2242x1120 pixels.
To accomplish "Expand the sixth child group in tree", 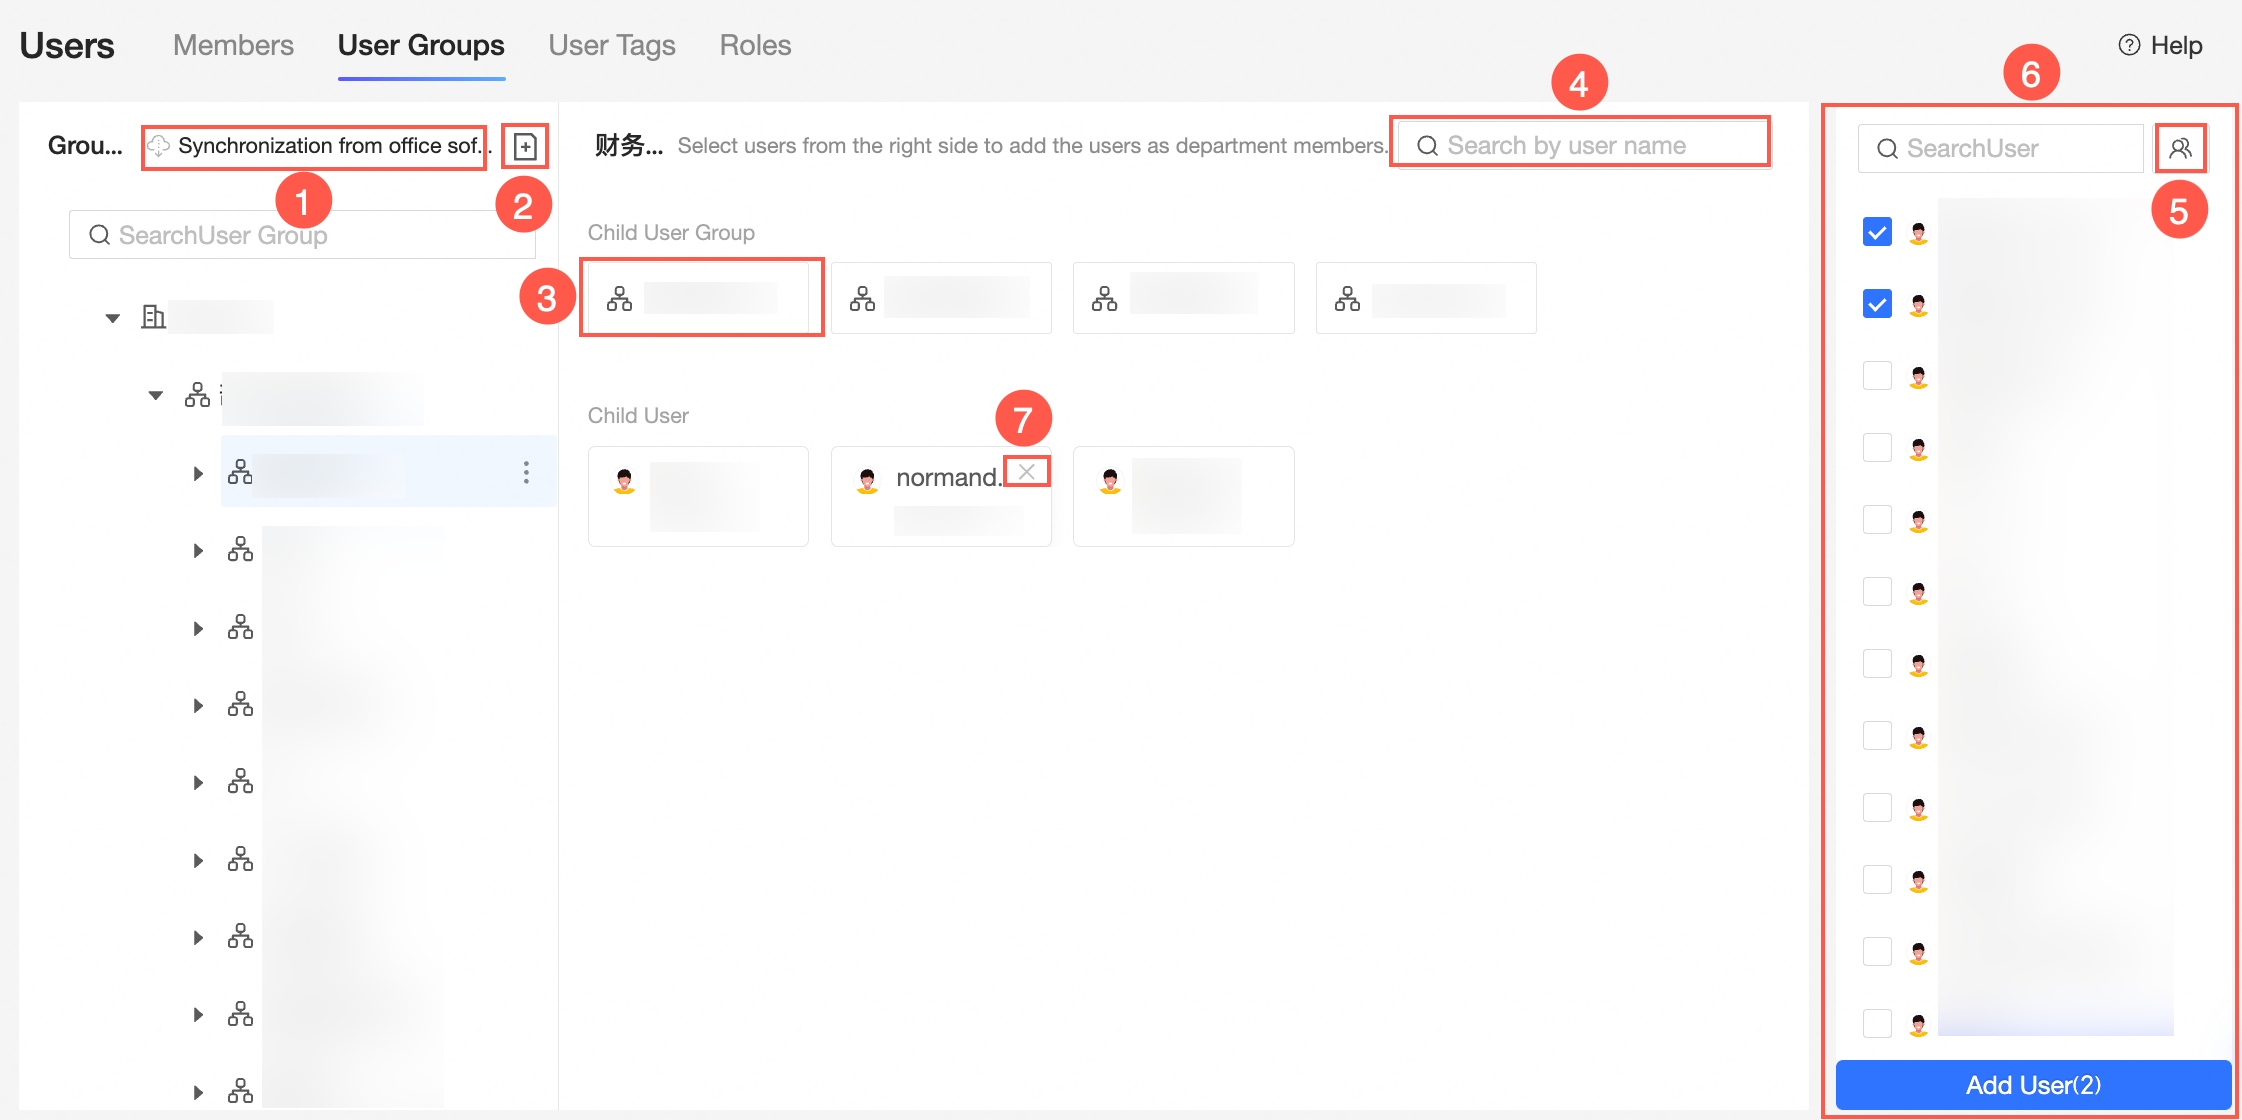I will pyautogui.click(x=198, y=860).
